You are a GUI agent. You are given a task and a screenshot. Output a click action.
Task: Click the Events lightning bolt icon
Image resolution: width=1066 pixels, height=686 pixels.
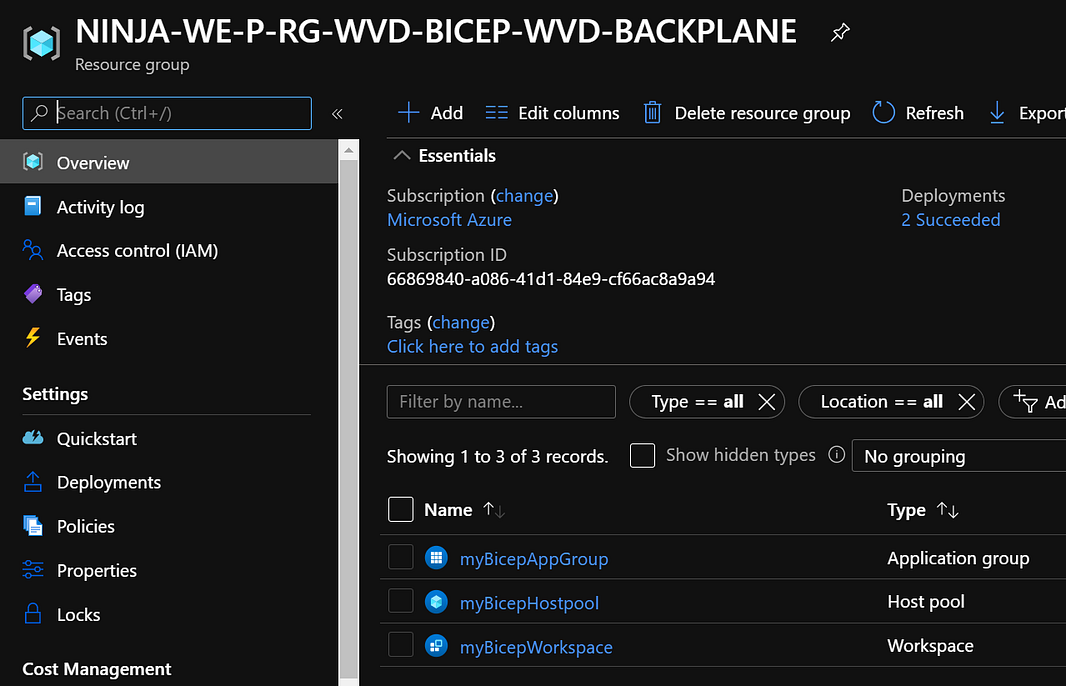click(33, 338)
